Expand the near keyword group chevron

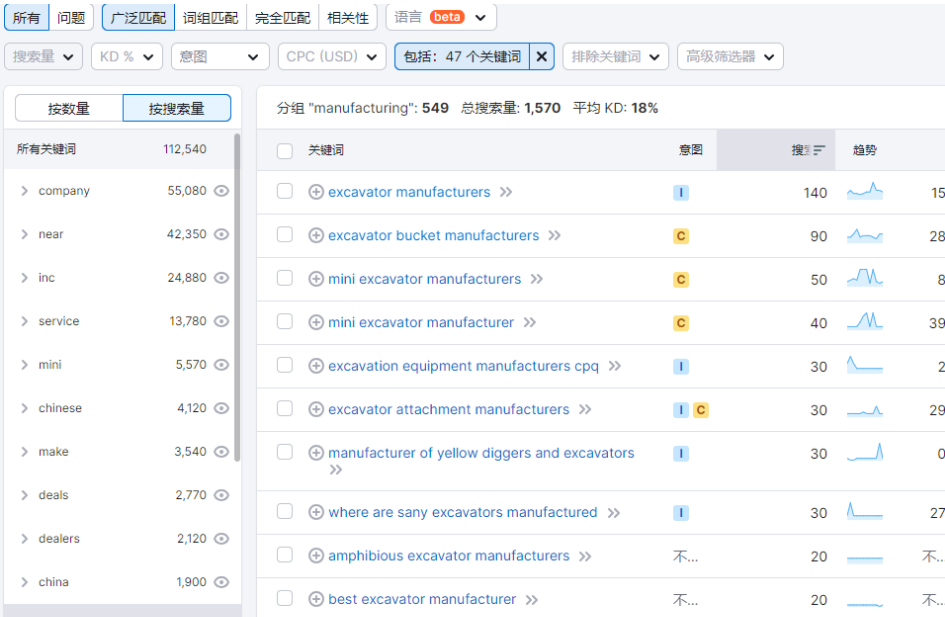click(24, 234)
